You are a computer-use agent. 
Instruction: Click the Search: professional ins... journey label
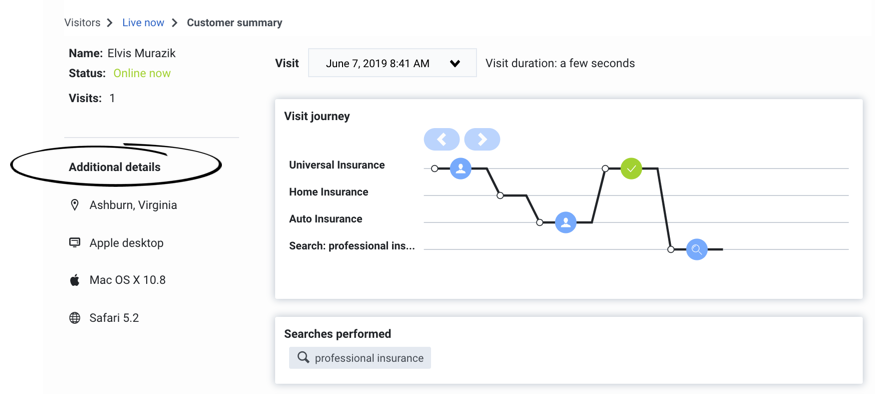pos(352,246)
